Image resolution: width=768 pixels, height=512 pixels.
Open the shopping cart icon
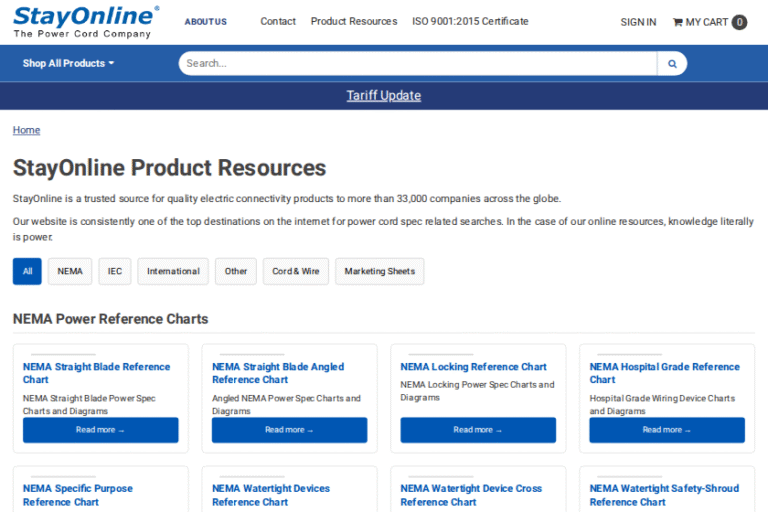pos(678,22)
